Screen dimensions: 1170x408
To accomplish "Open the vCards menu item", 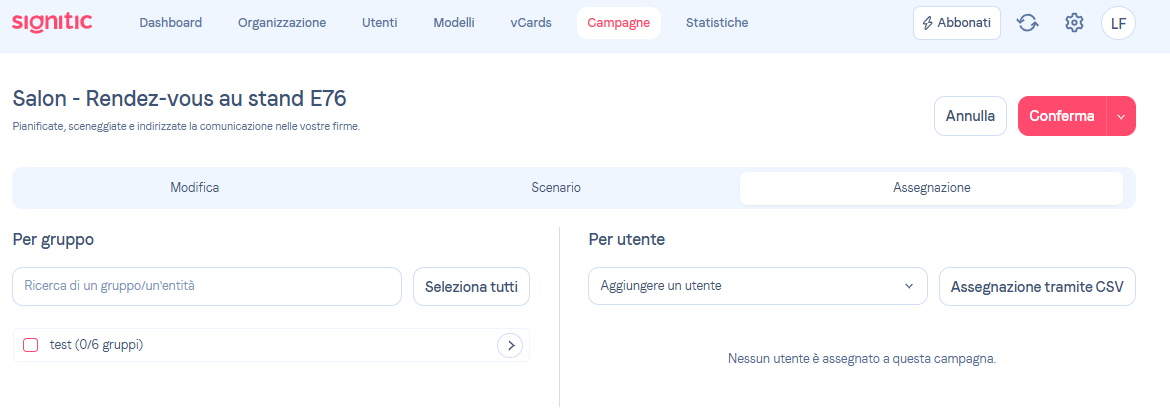I will [x=531, y=23].
